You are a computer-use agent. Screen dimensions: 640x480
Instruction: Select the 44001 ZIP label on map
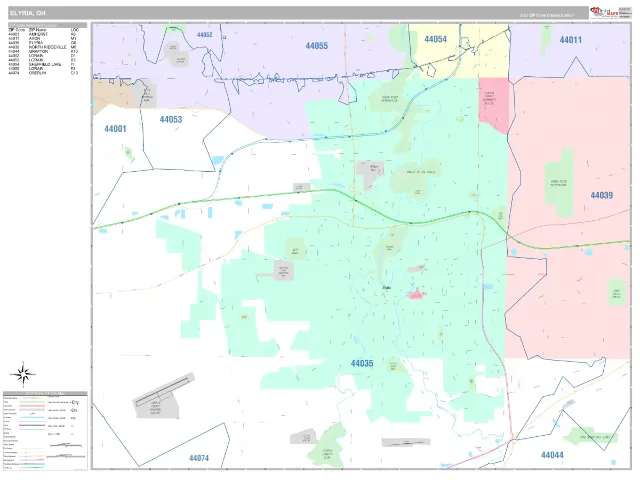115,129
